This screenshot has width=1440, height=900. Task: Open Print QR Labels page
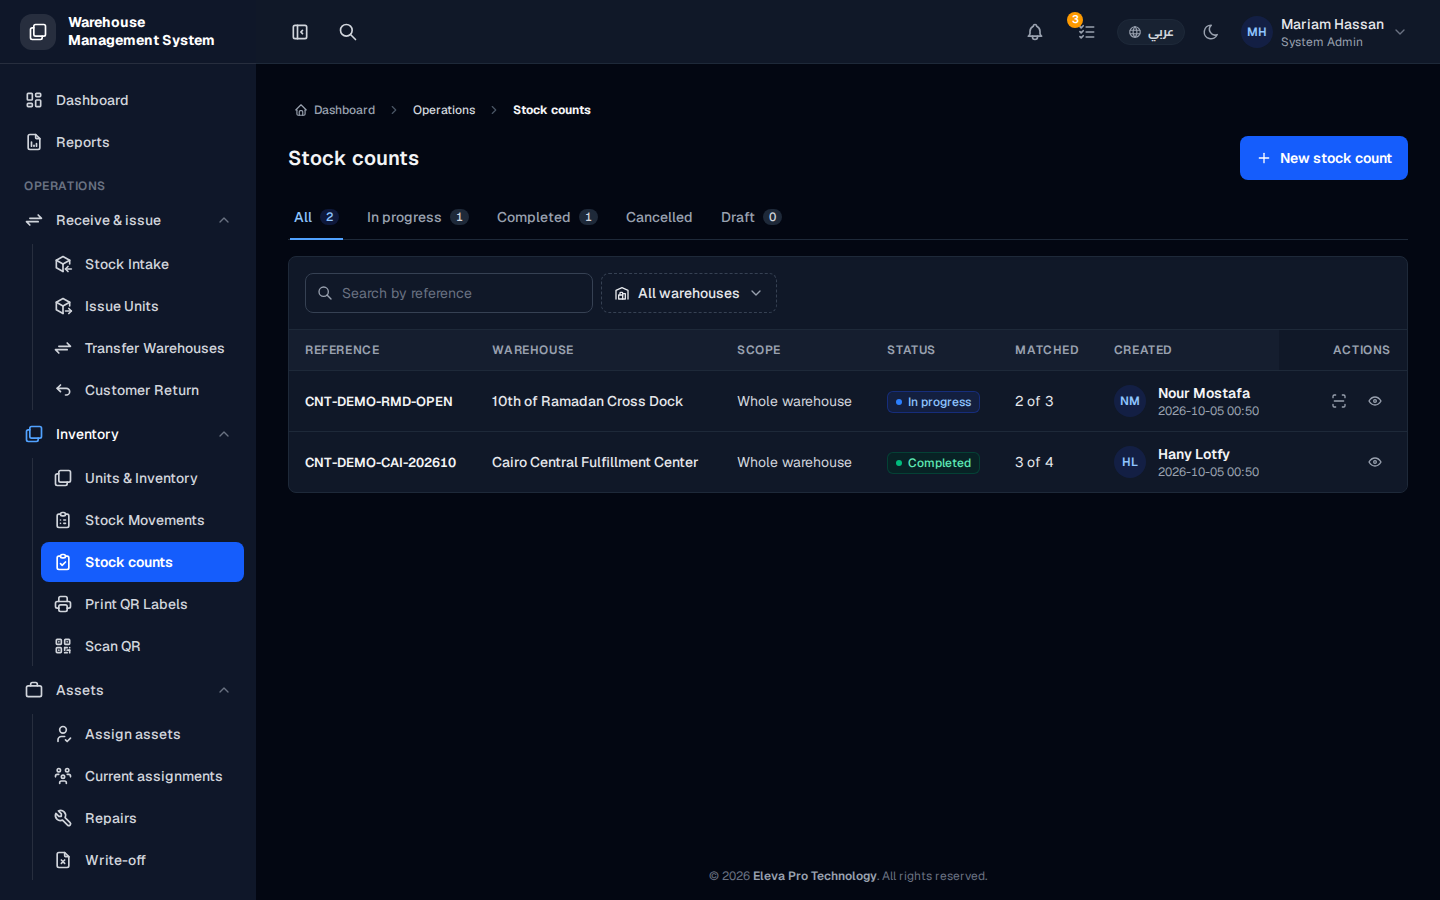[142, 604]
